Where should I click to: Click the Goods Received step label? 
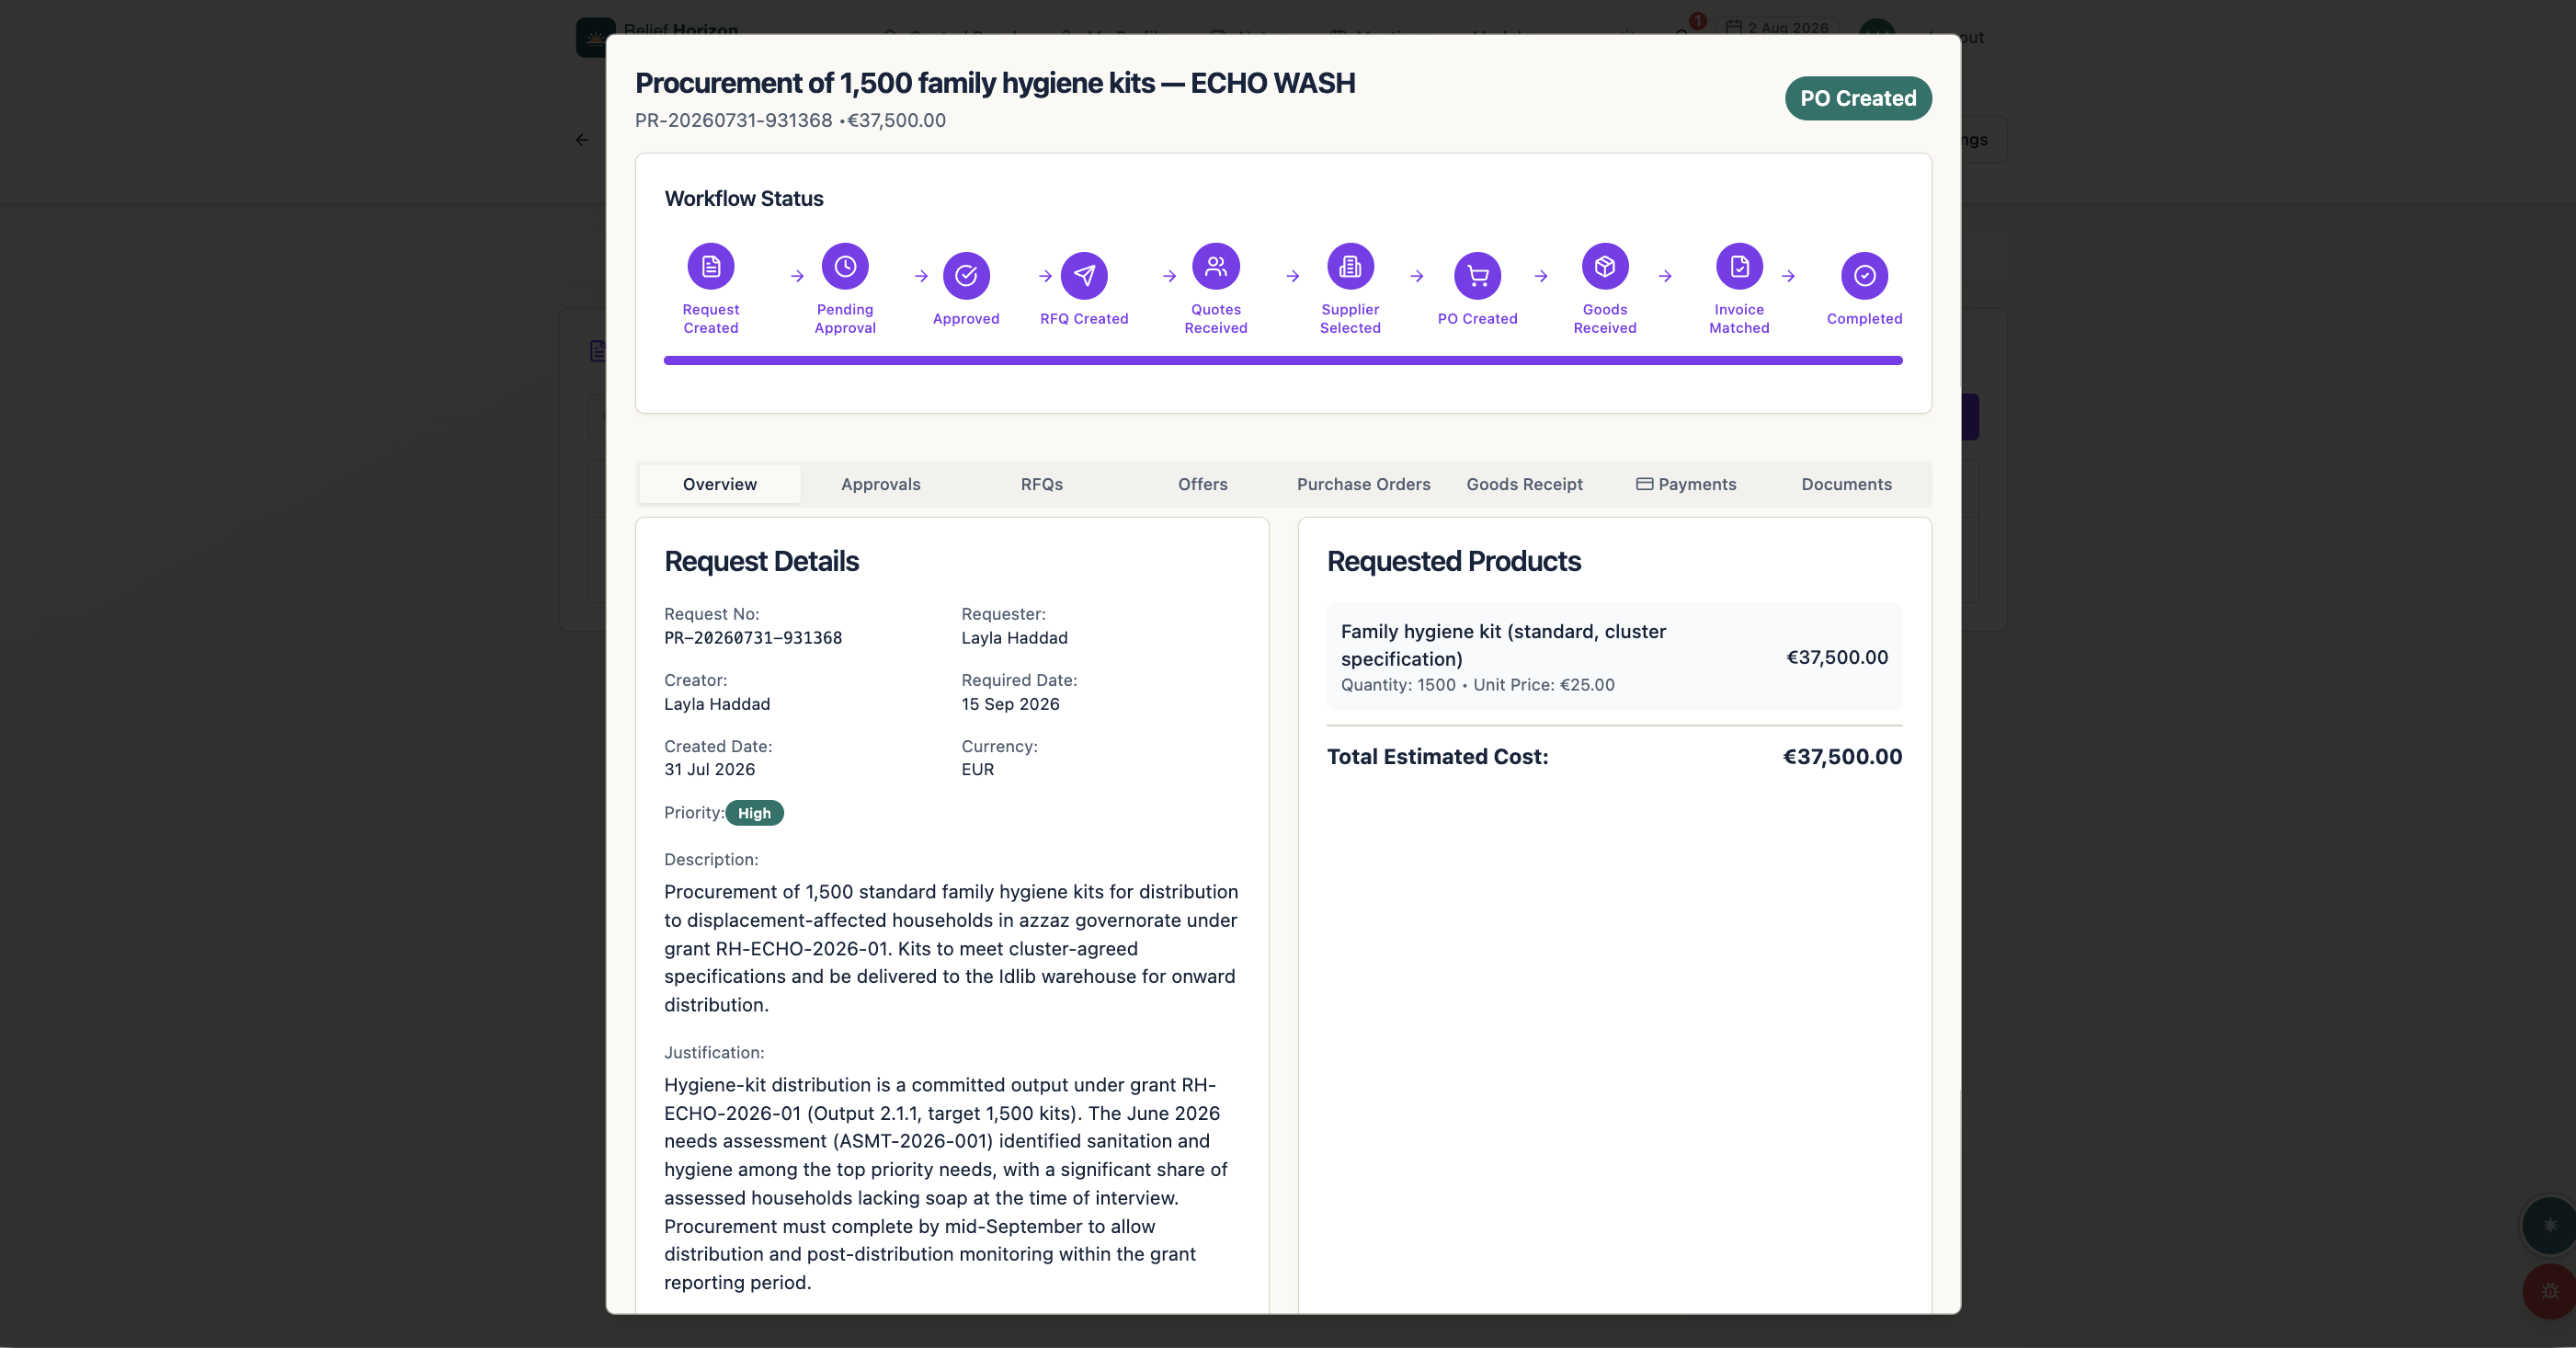[x=1605, y=319]
